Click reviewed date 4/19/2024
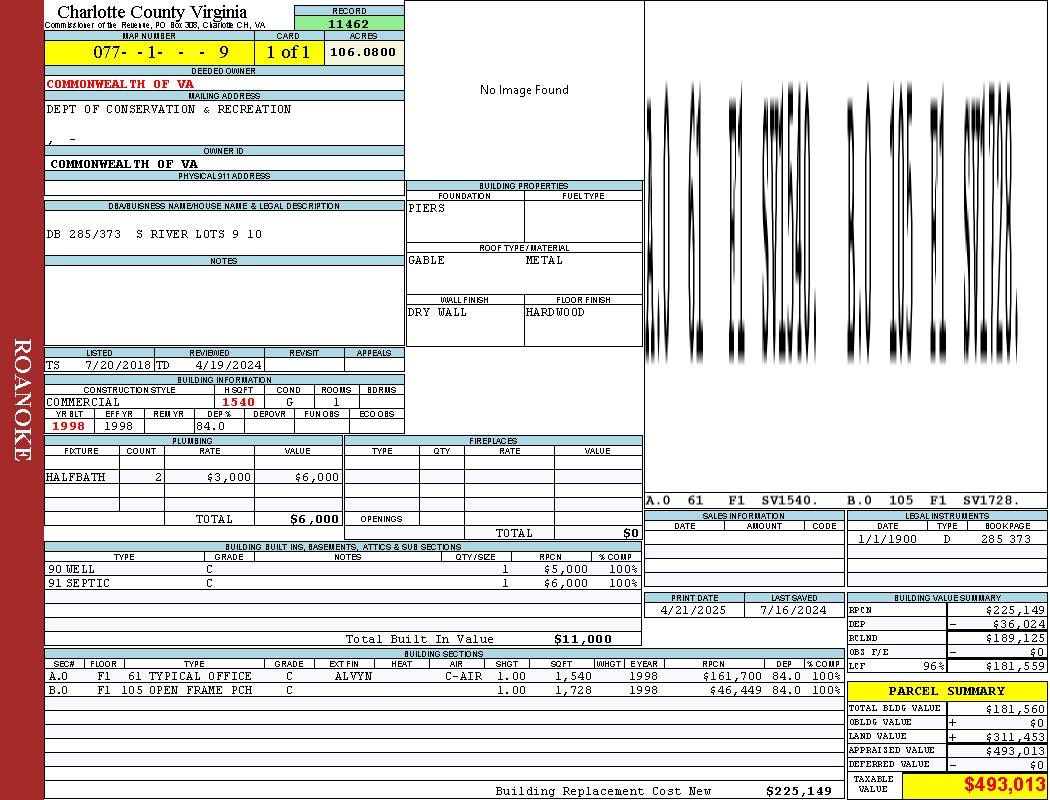1050x800 pixels. point(228,366)
